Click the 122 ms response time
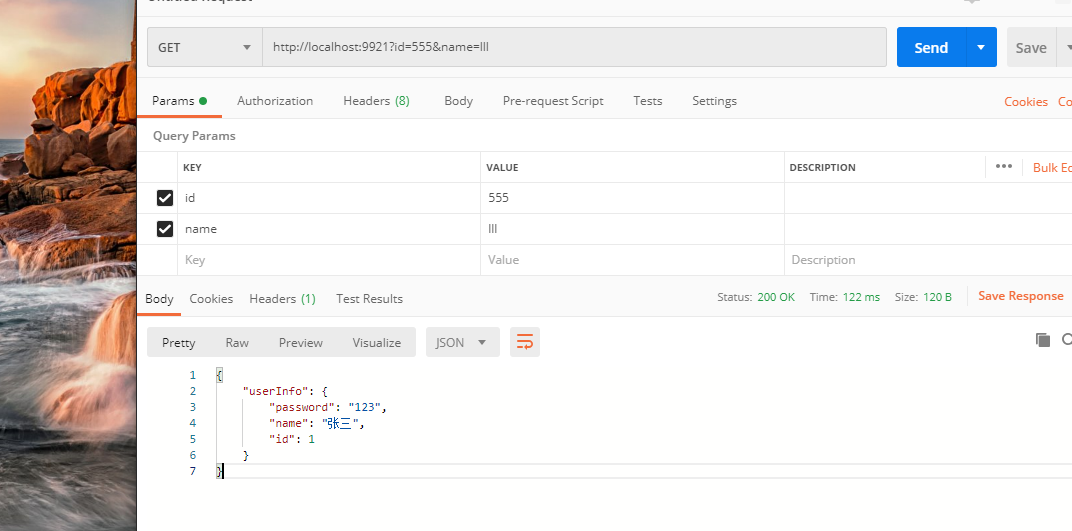1072x531 pixels. coord(861,297)
